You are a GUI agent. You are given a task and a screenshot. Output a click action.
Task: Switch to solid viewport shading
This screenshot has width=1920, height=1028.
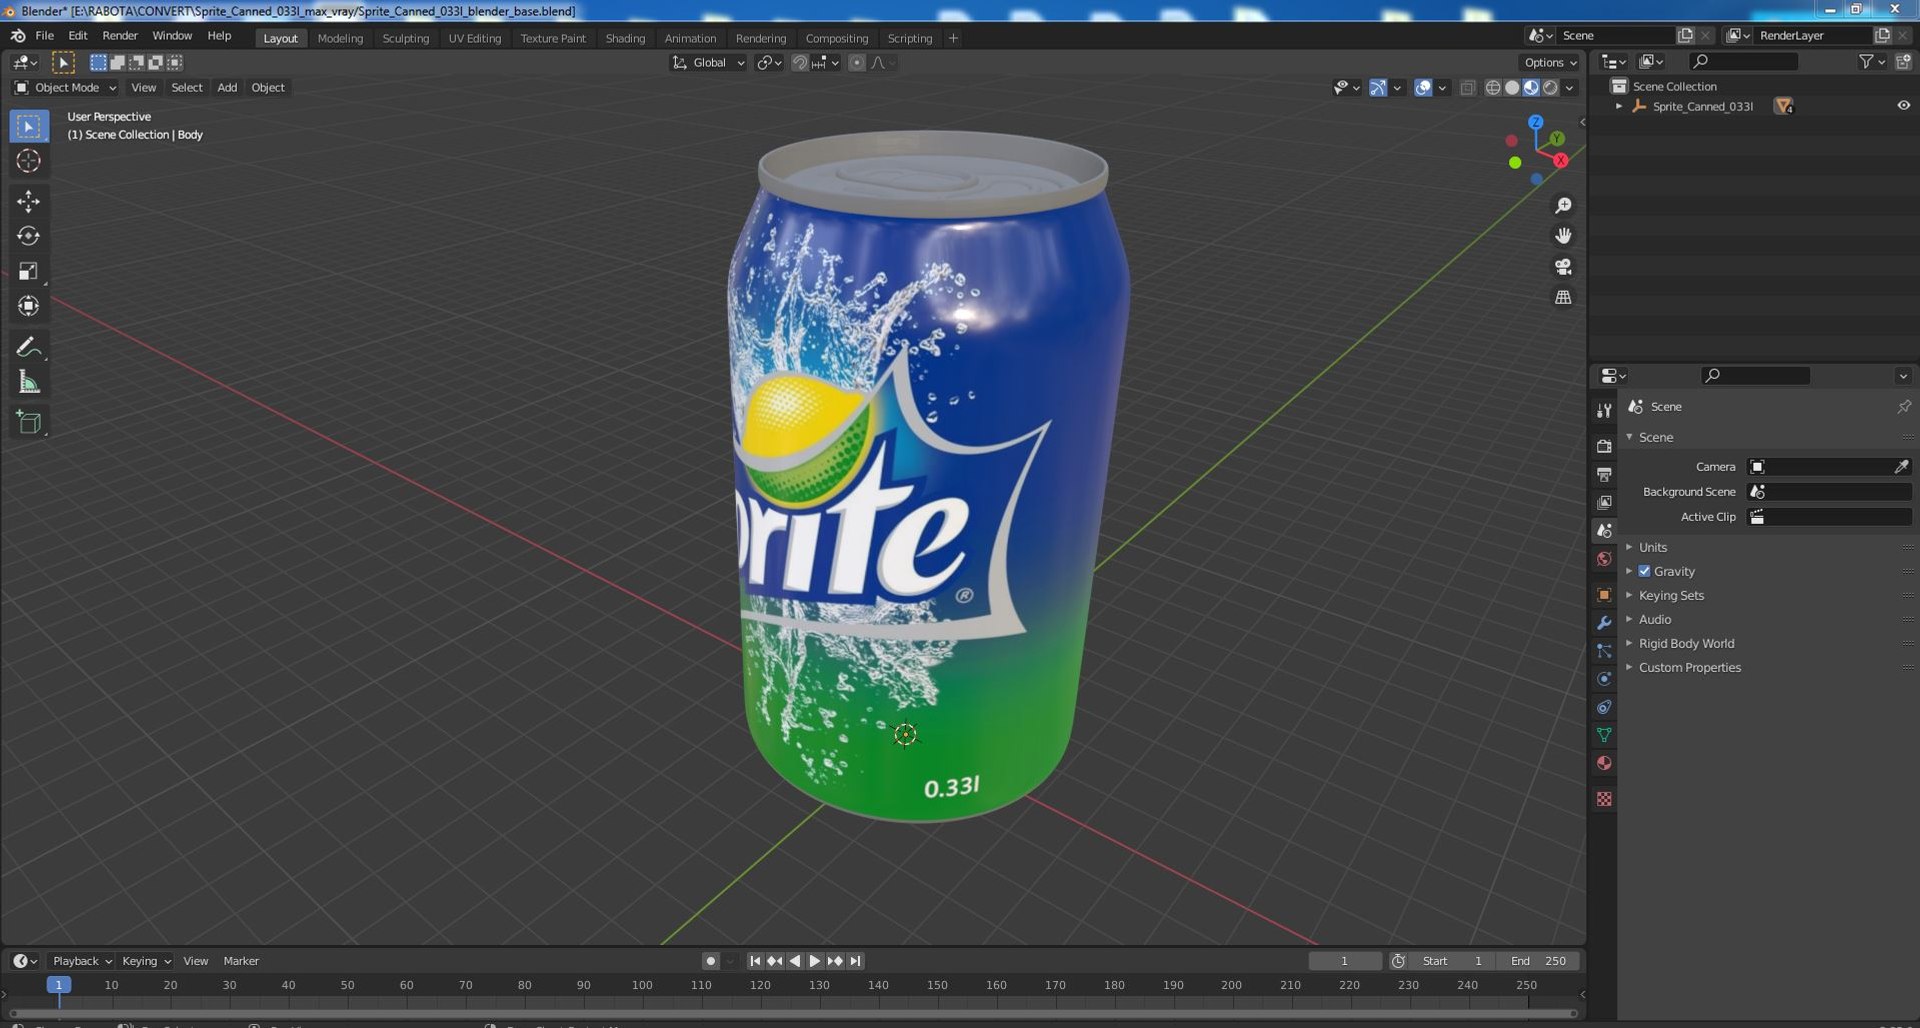click(1512, 88)
